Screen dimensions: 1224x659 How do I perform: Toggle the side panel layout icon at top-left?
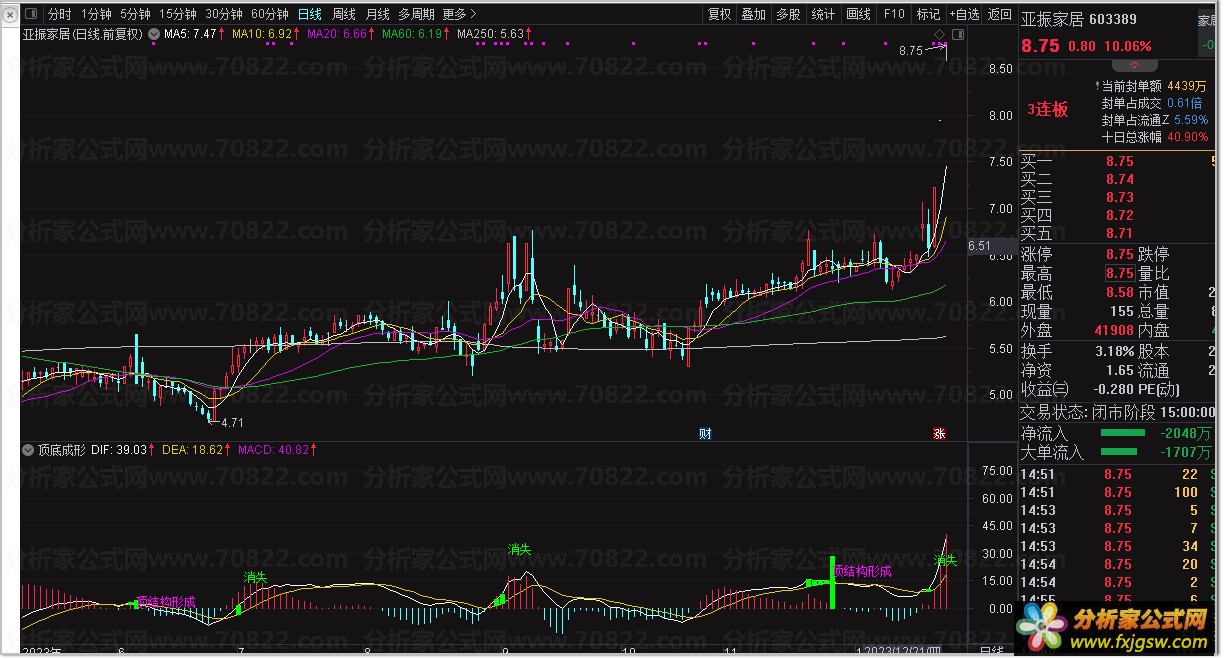tap(29, 14)
